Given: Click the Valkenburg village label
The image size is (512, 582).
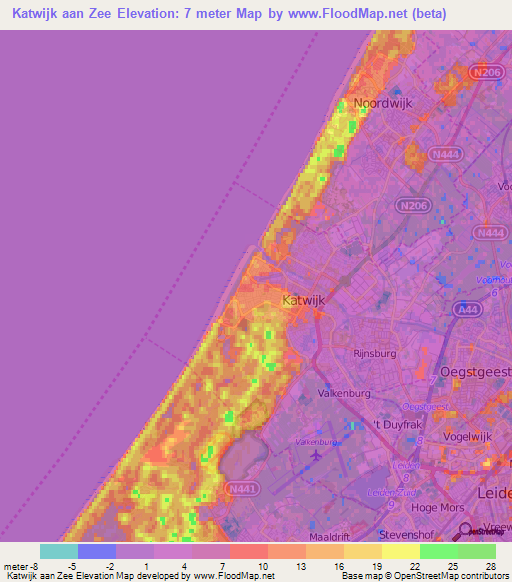Looking at the screenshot, I should point(344,393).
